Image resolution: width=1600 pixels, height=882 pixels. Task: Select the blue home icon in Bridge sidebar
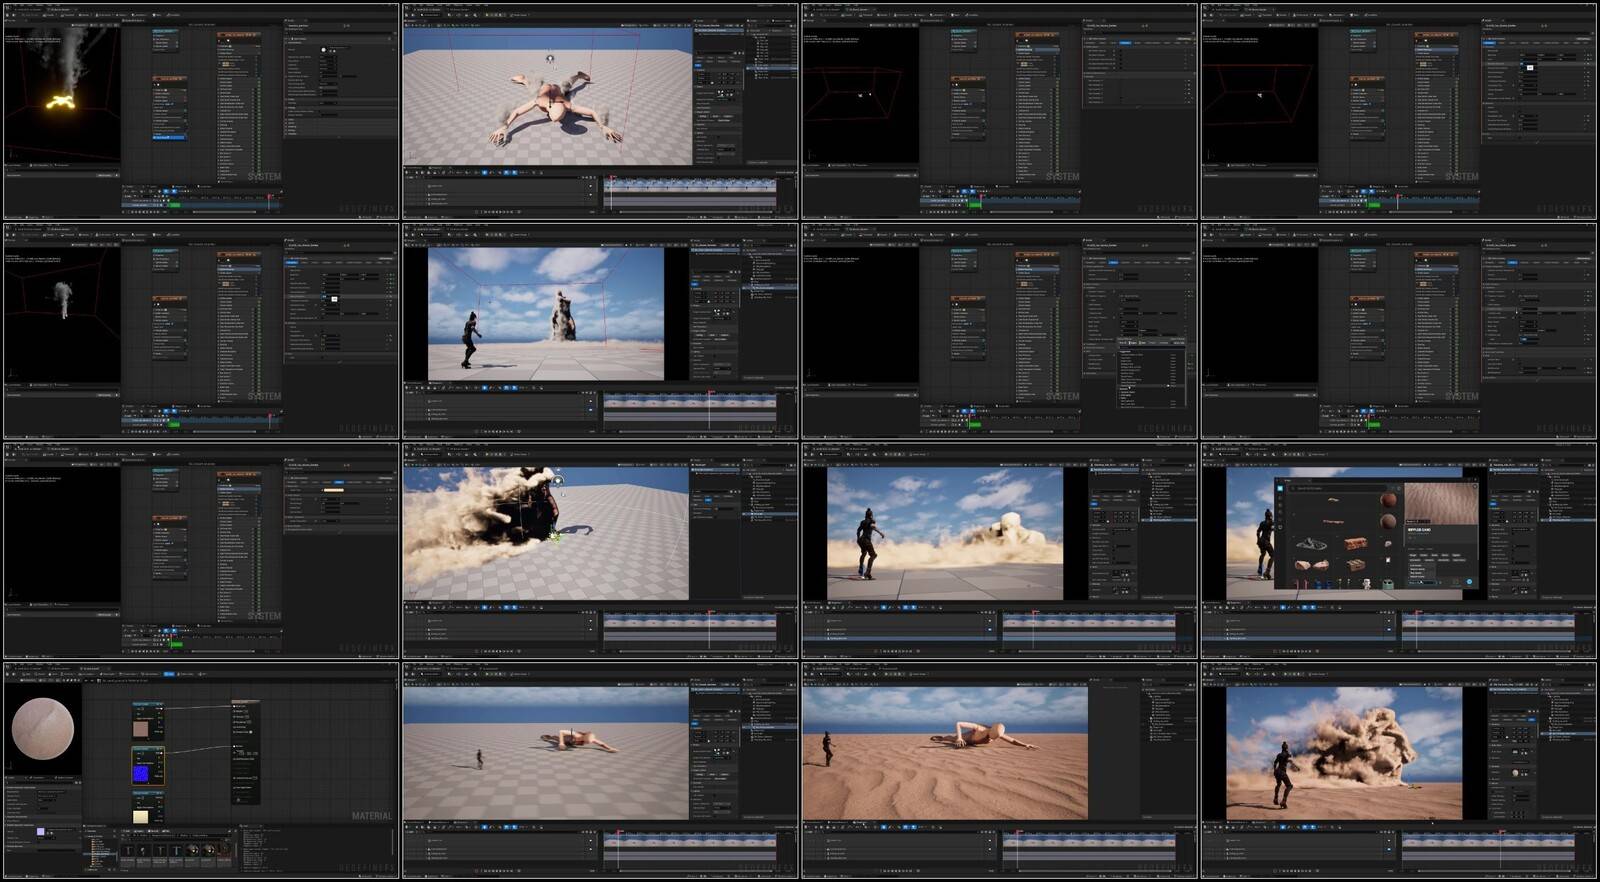pos(1280,488)
